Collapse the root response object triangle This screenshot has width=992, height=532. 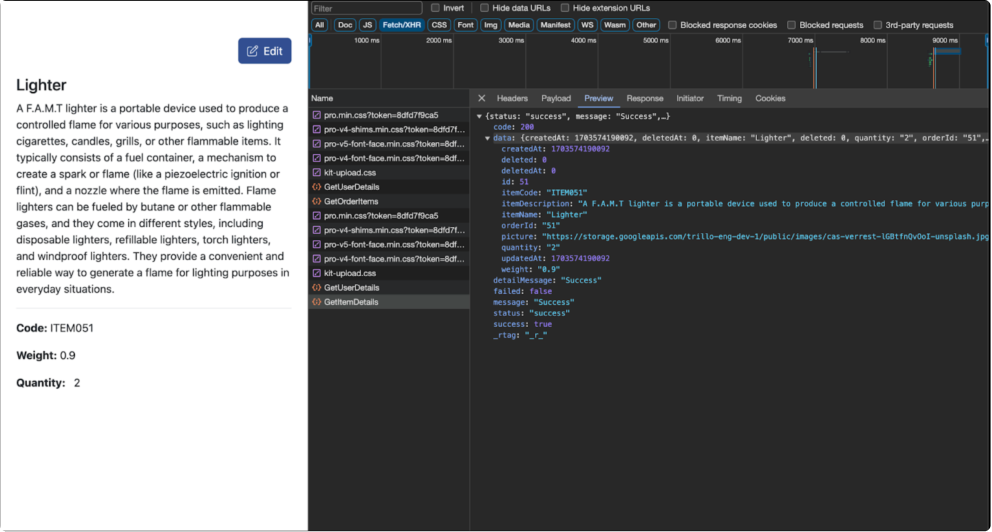coord(479,116)
